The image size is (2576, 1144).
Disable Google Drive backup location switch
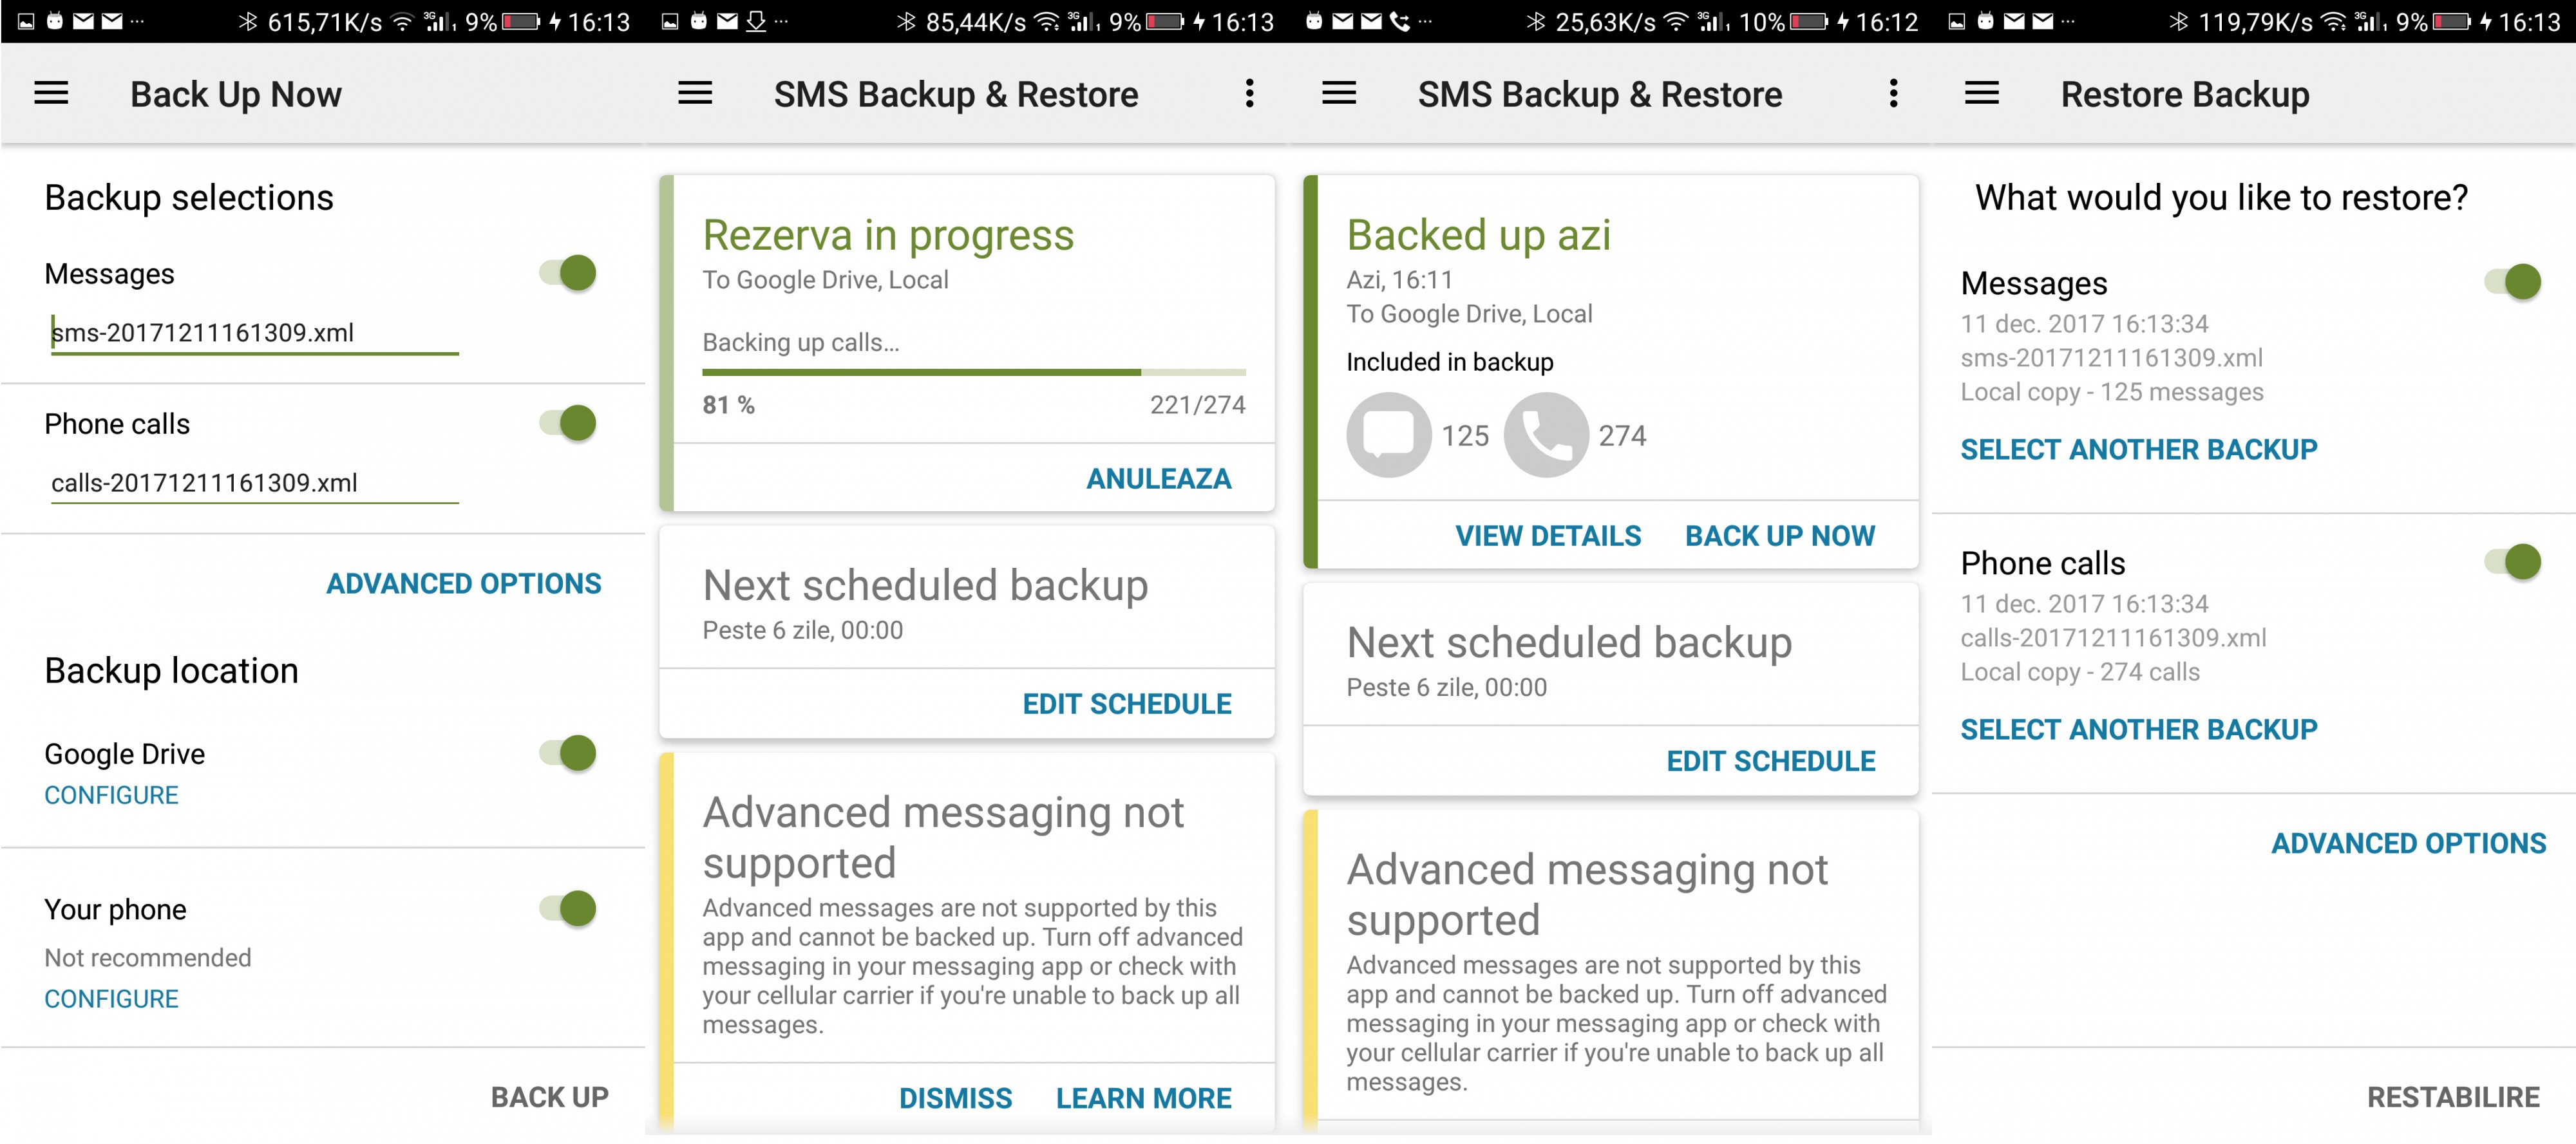(568, 753)
